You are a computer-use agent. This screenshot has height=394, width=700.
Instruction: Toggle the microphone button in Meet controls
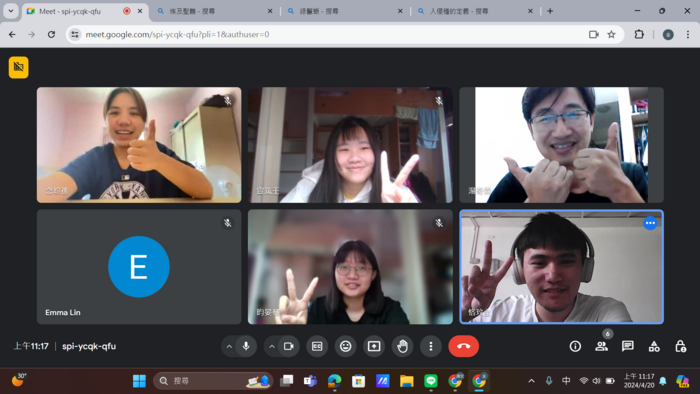(246, 346)
